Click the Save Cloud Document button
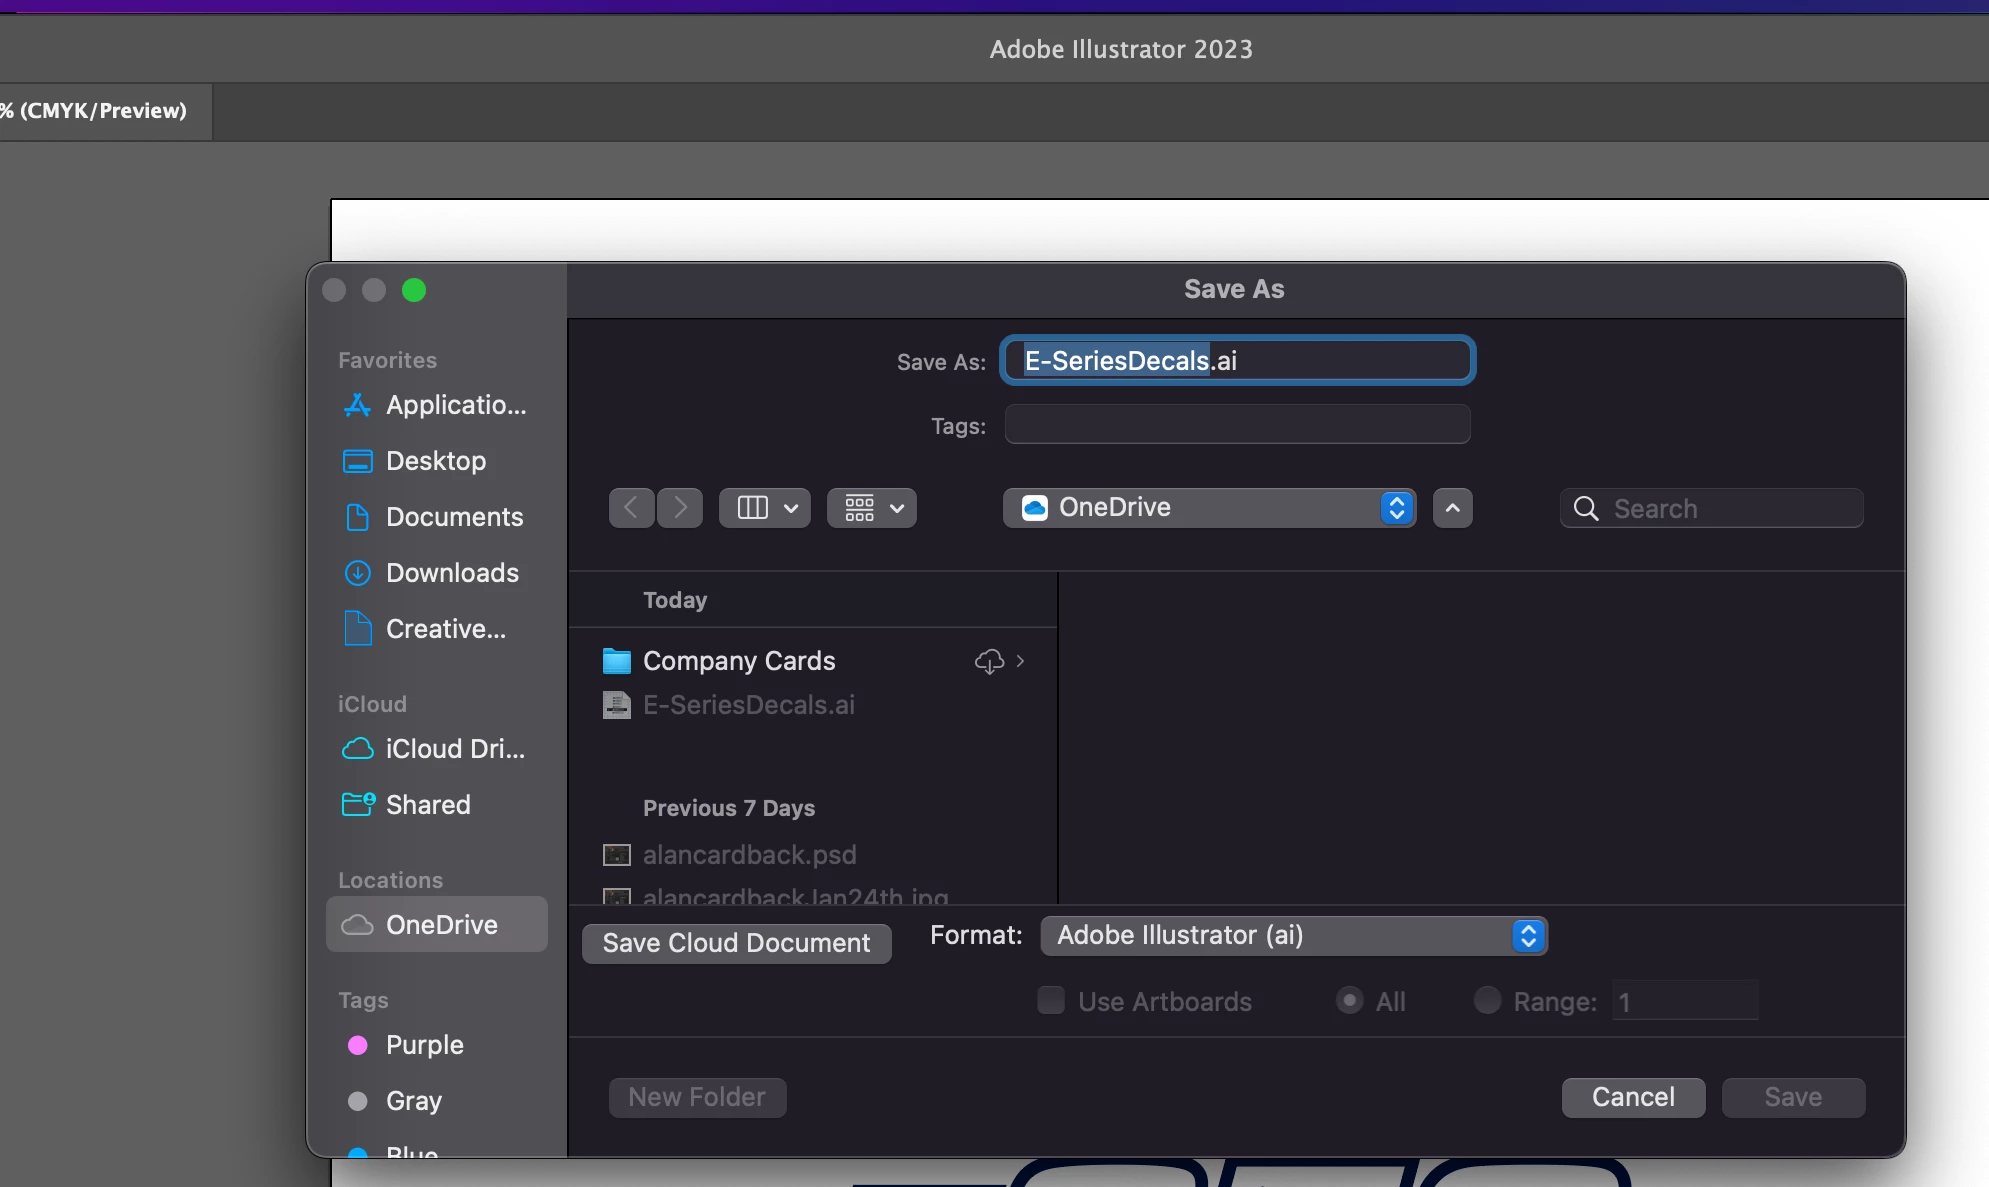 point(736,943)
